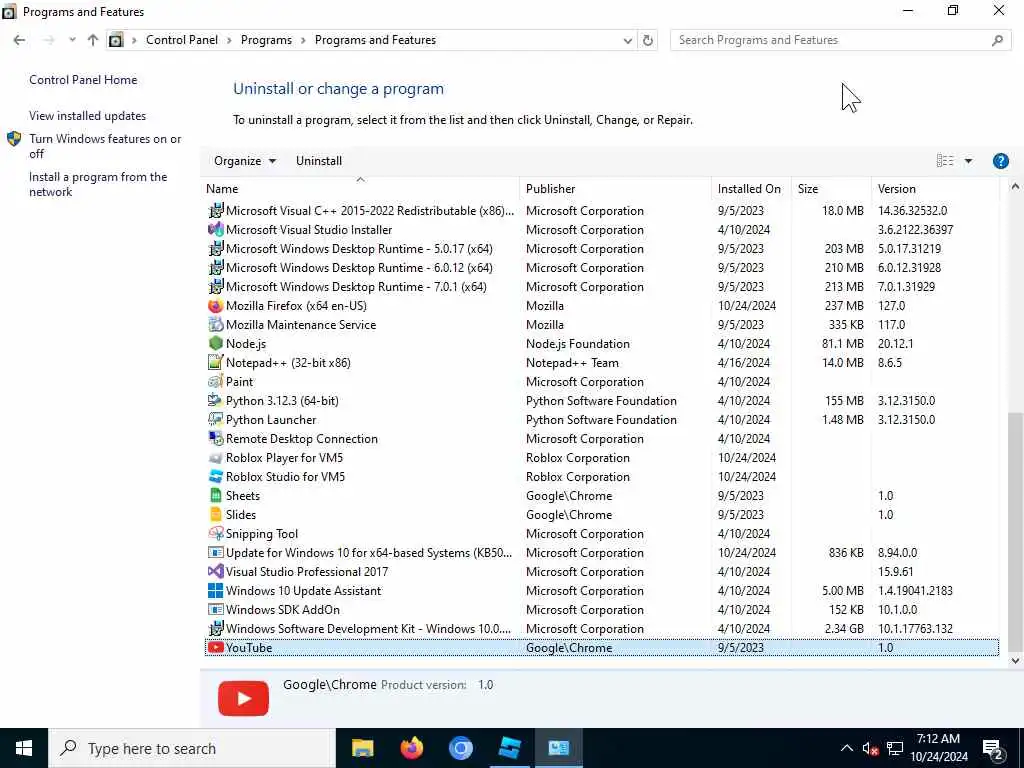Navigate to Control Panel in the breadcrumb
The height and width of the screenshot is (768, 1024).
182,40
